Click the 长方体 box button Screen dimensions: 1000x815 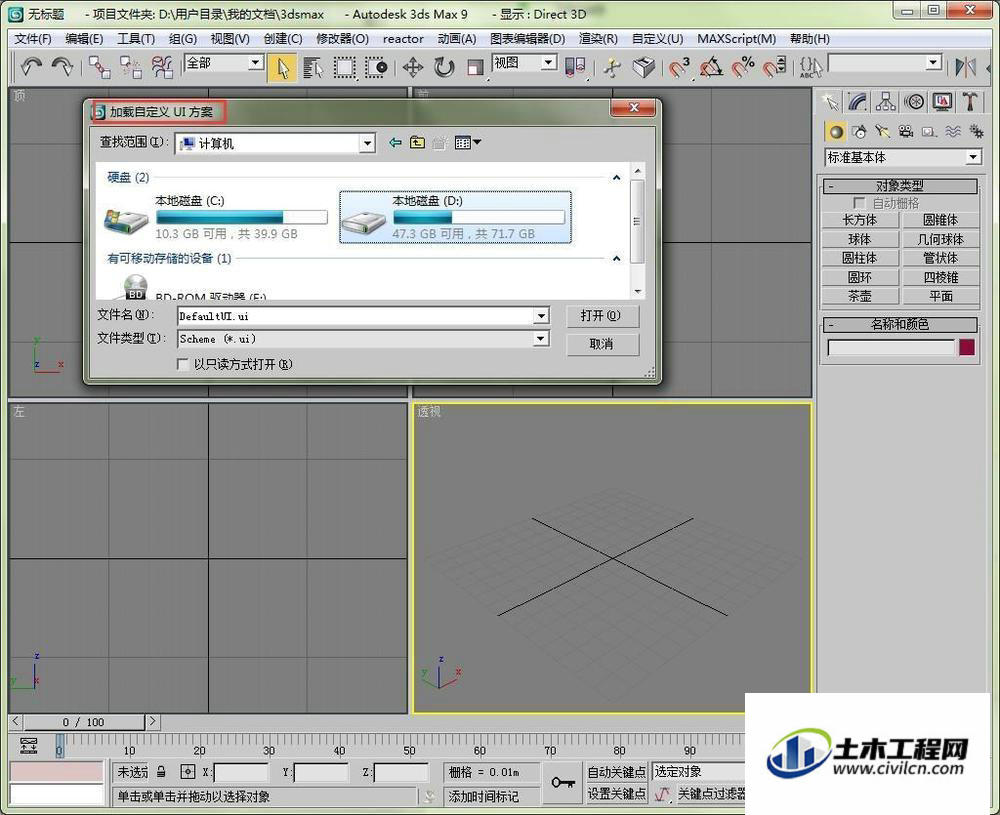pos(860,221)
